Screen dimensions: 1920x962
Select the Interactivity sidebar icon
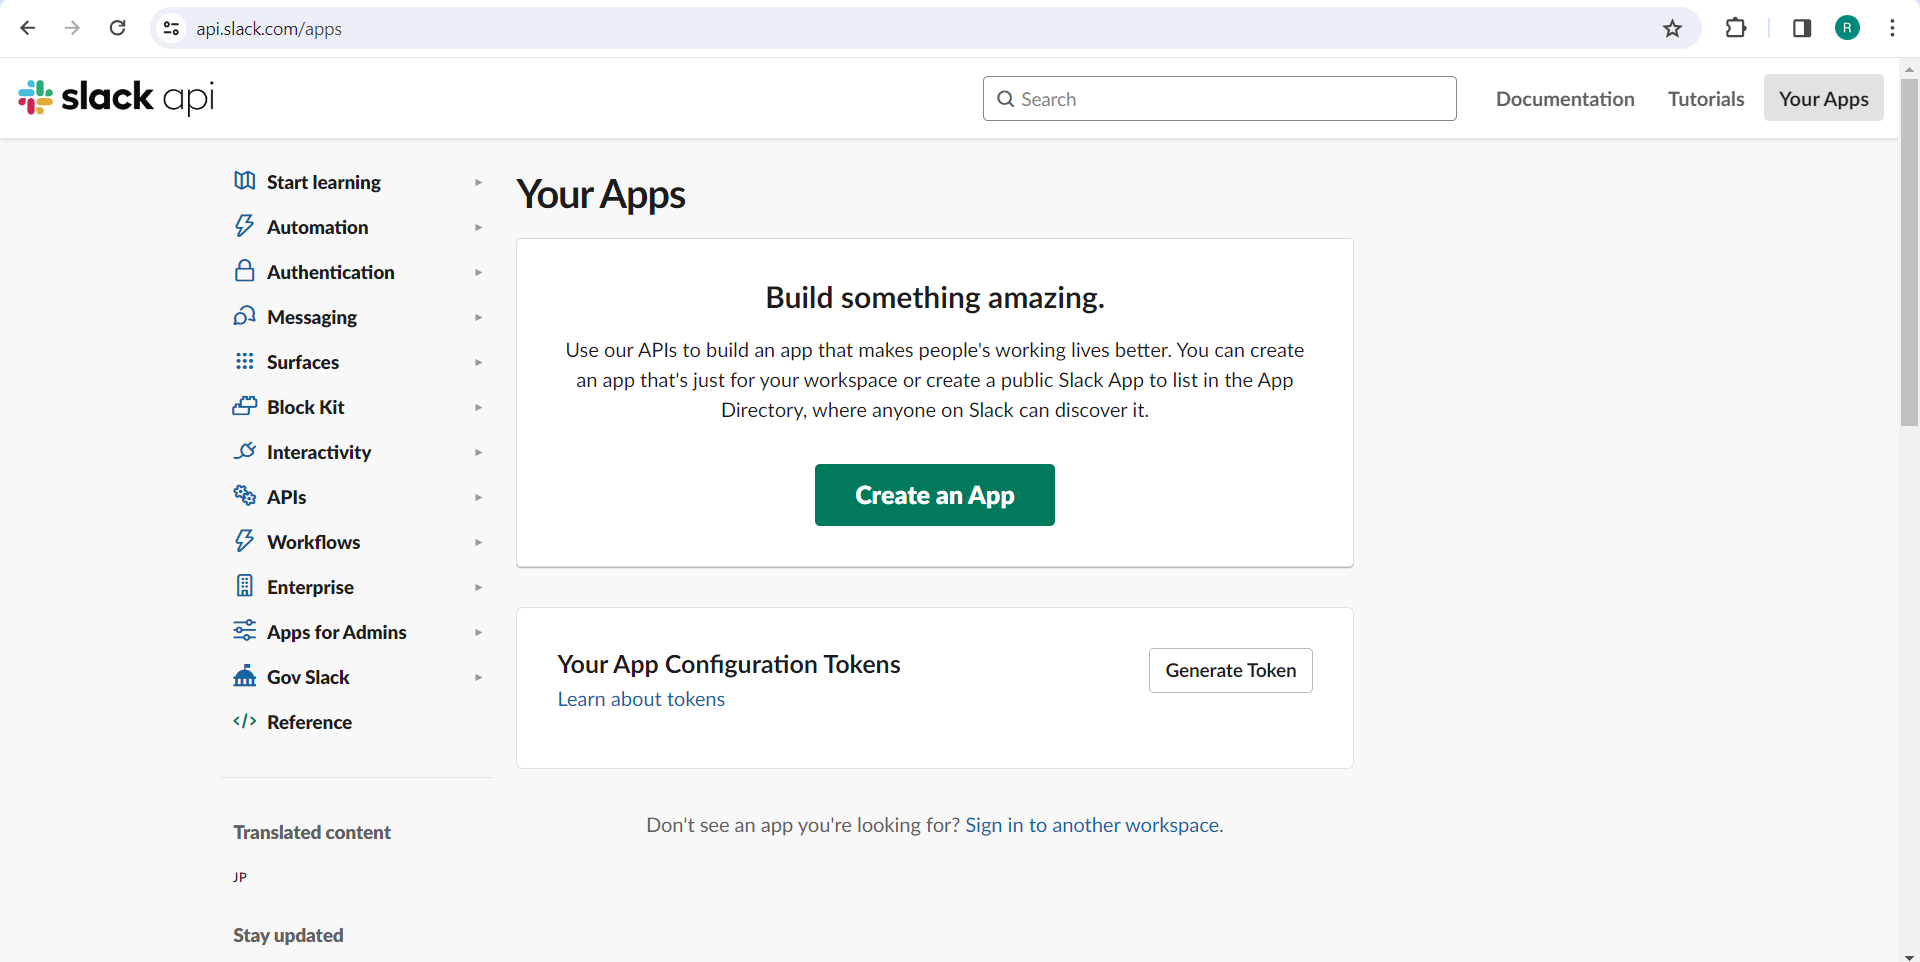(245, 451)
